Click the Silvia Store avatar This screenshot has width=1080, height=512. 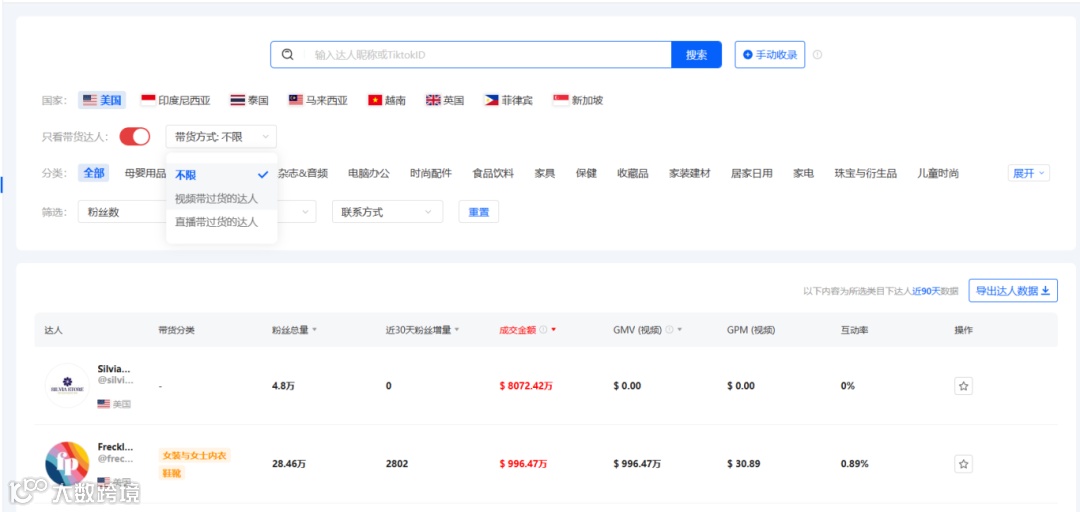tap(67, 385)
